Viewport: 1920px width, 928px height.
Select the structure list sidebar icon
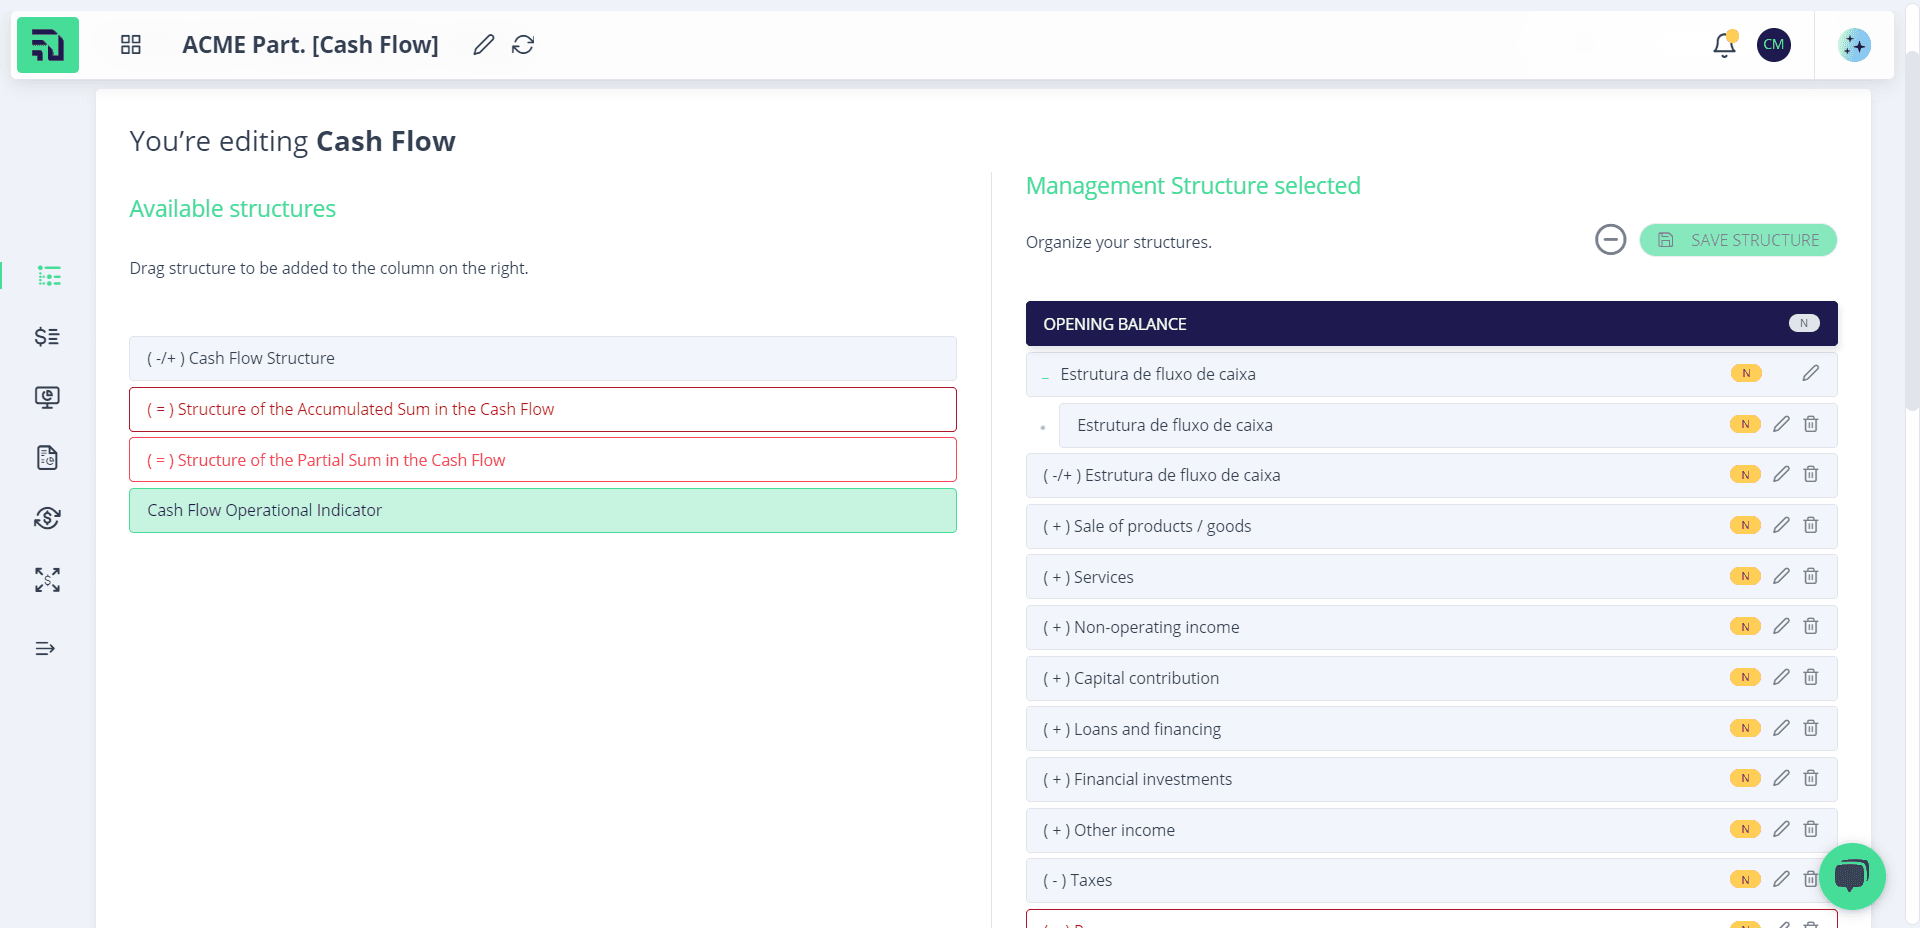click(x=49, y=275)
